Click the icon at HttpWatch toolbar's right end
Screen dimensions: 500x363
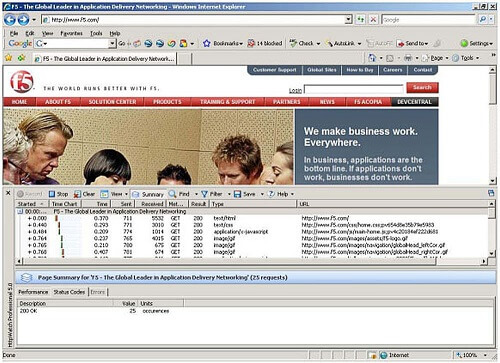491,193
